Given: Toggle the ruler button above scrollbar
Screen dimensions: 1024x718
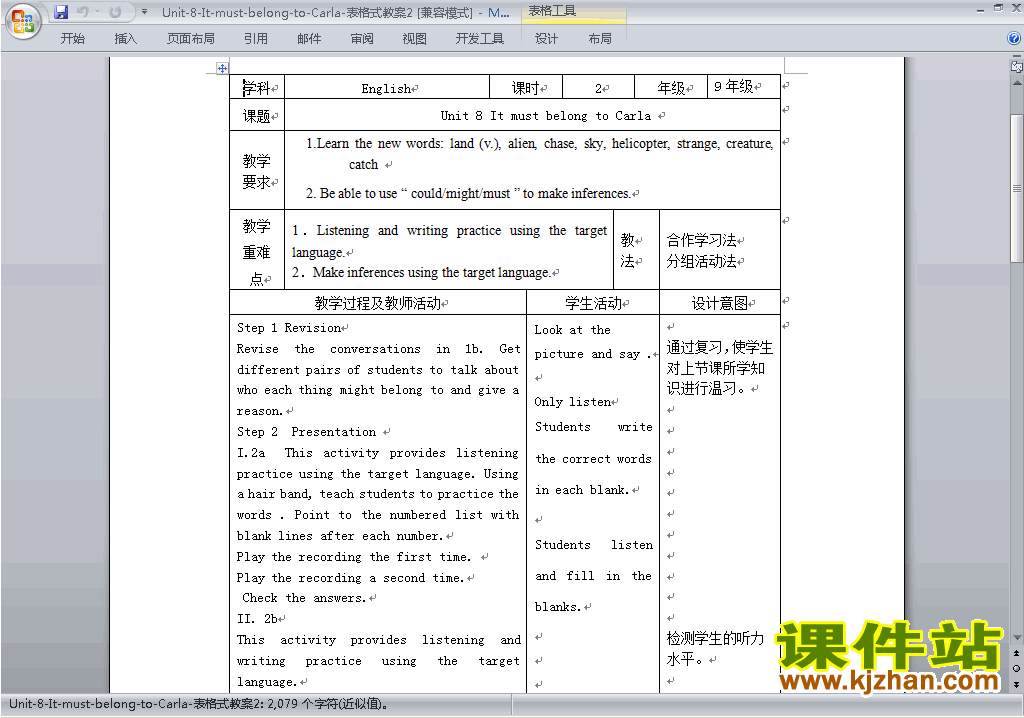Looking at the screenshot, I should tap(1016, 67).
